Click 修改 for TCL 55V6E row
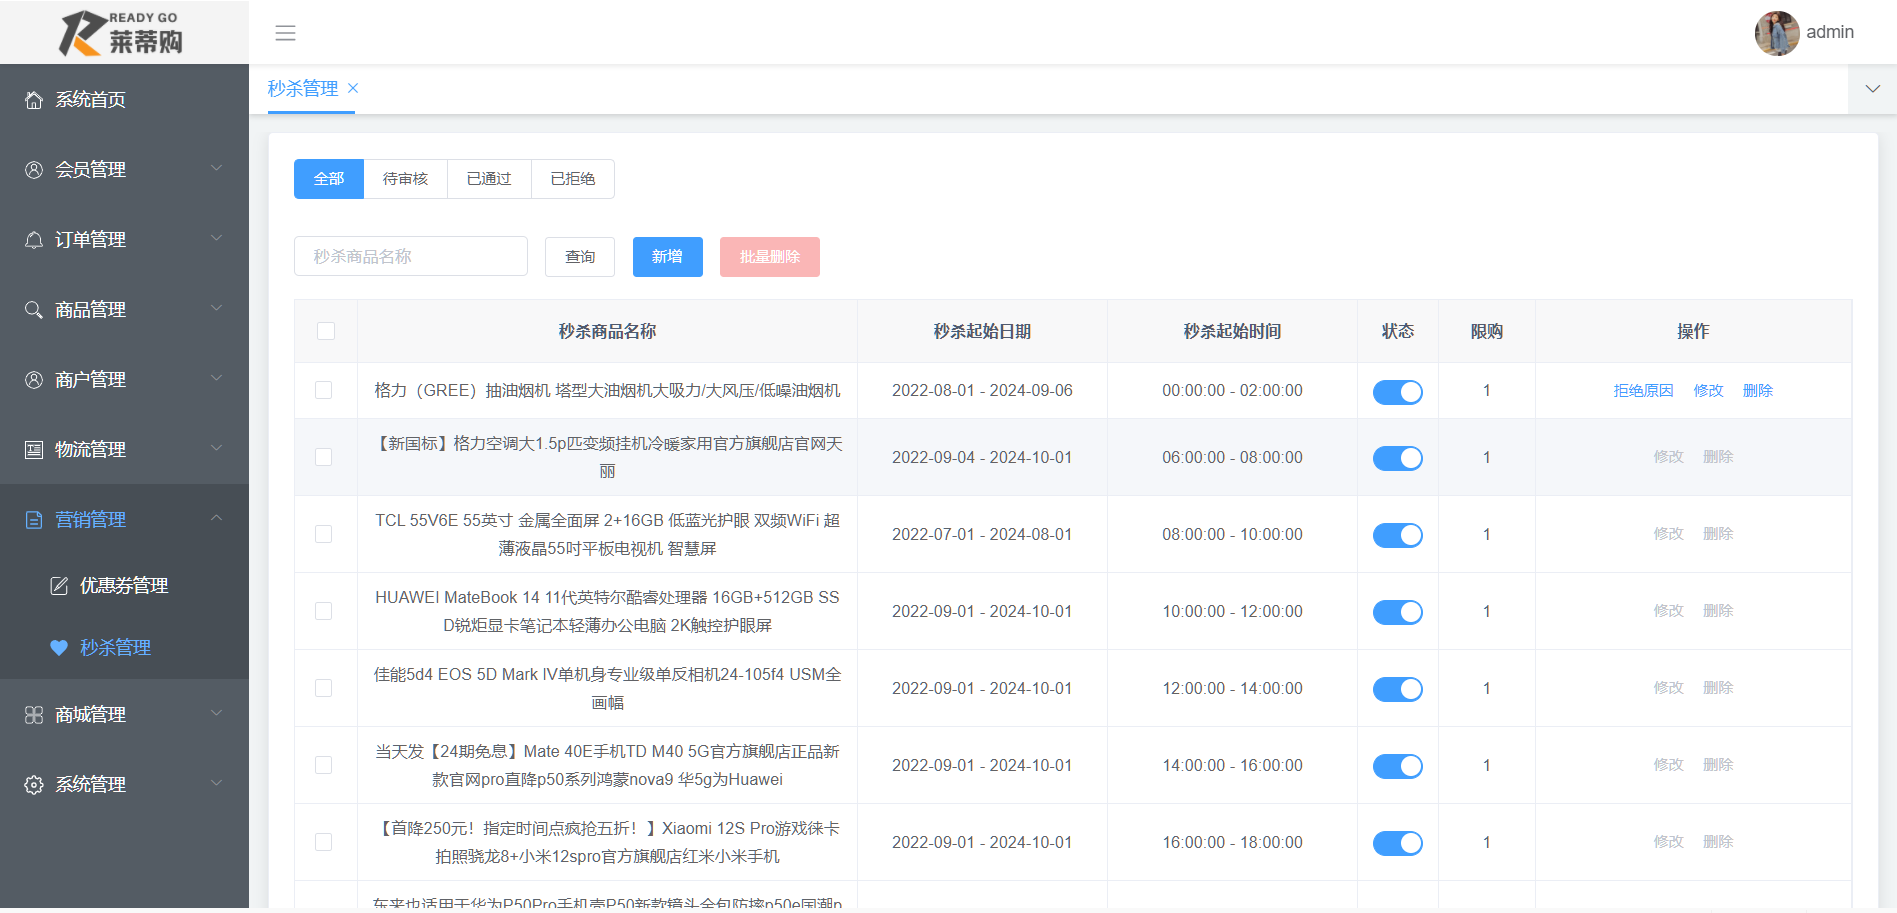The image size is (1897, 913). click(x=1668, y=534)
